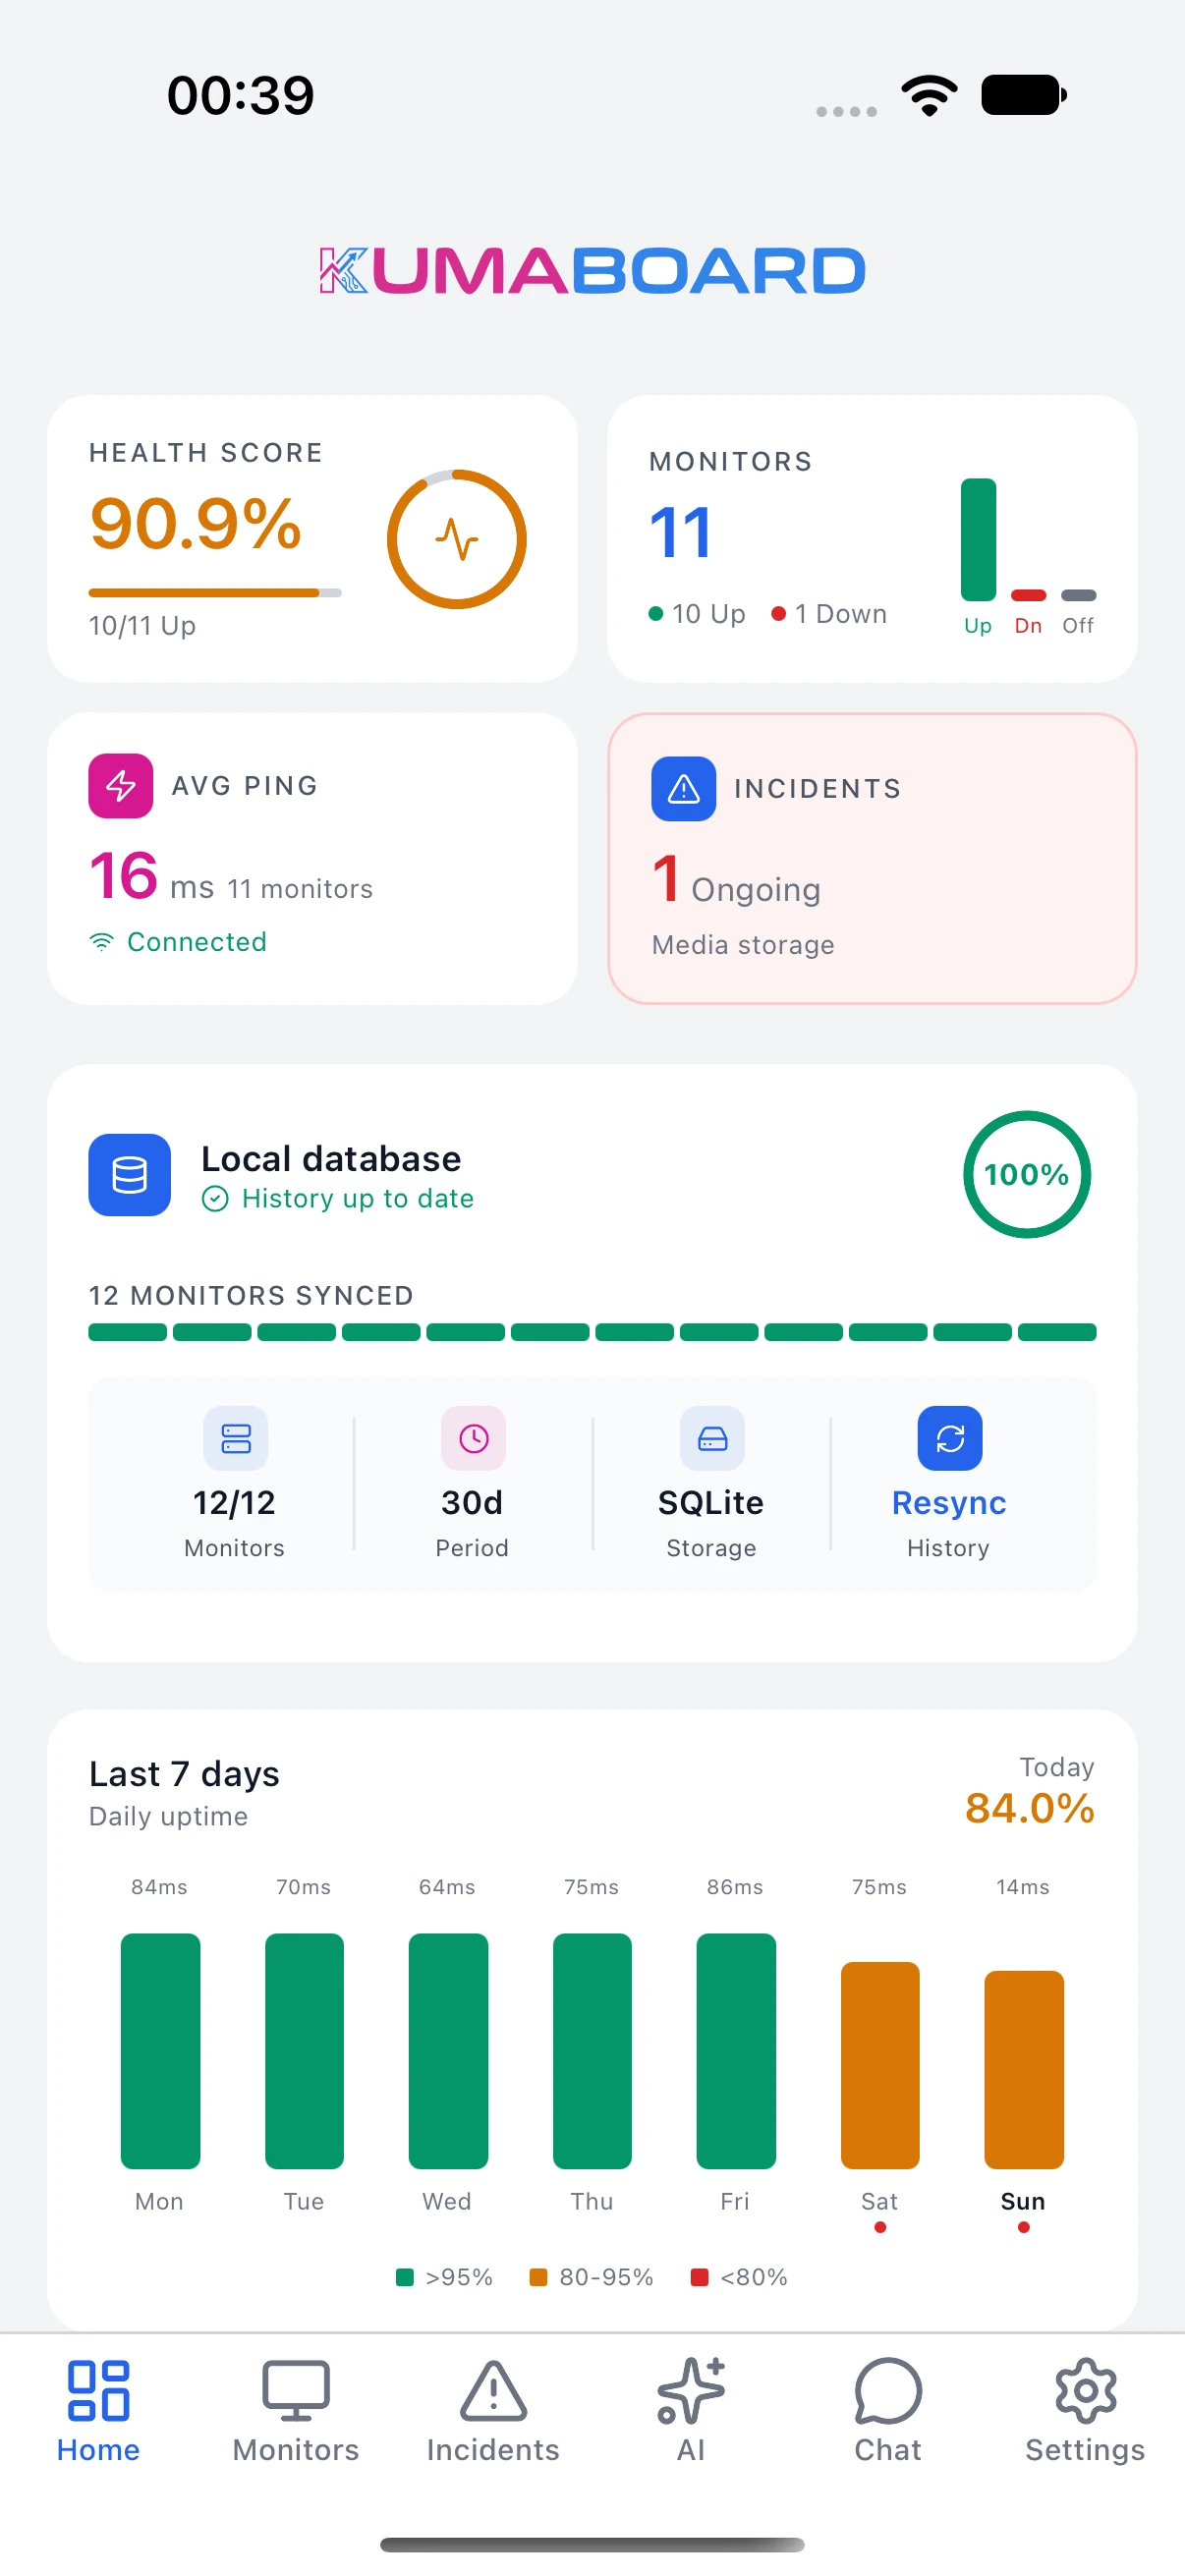
Task: Tap the red Dn monitors bar
Action: pos(1028,595)
